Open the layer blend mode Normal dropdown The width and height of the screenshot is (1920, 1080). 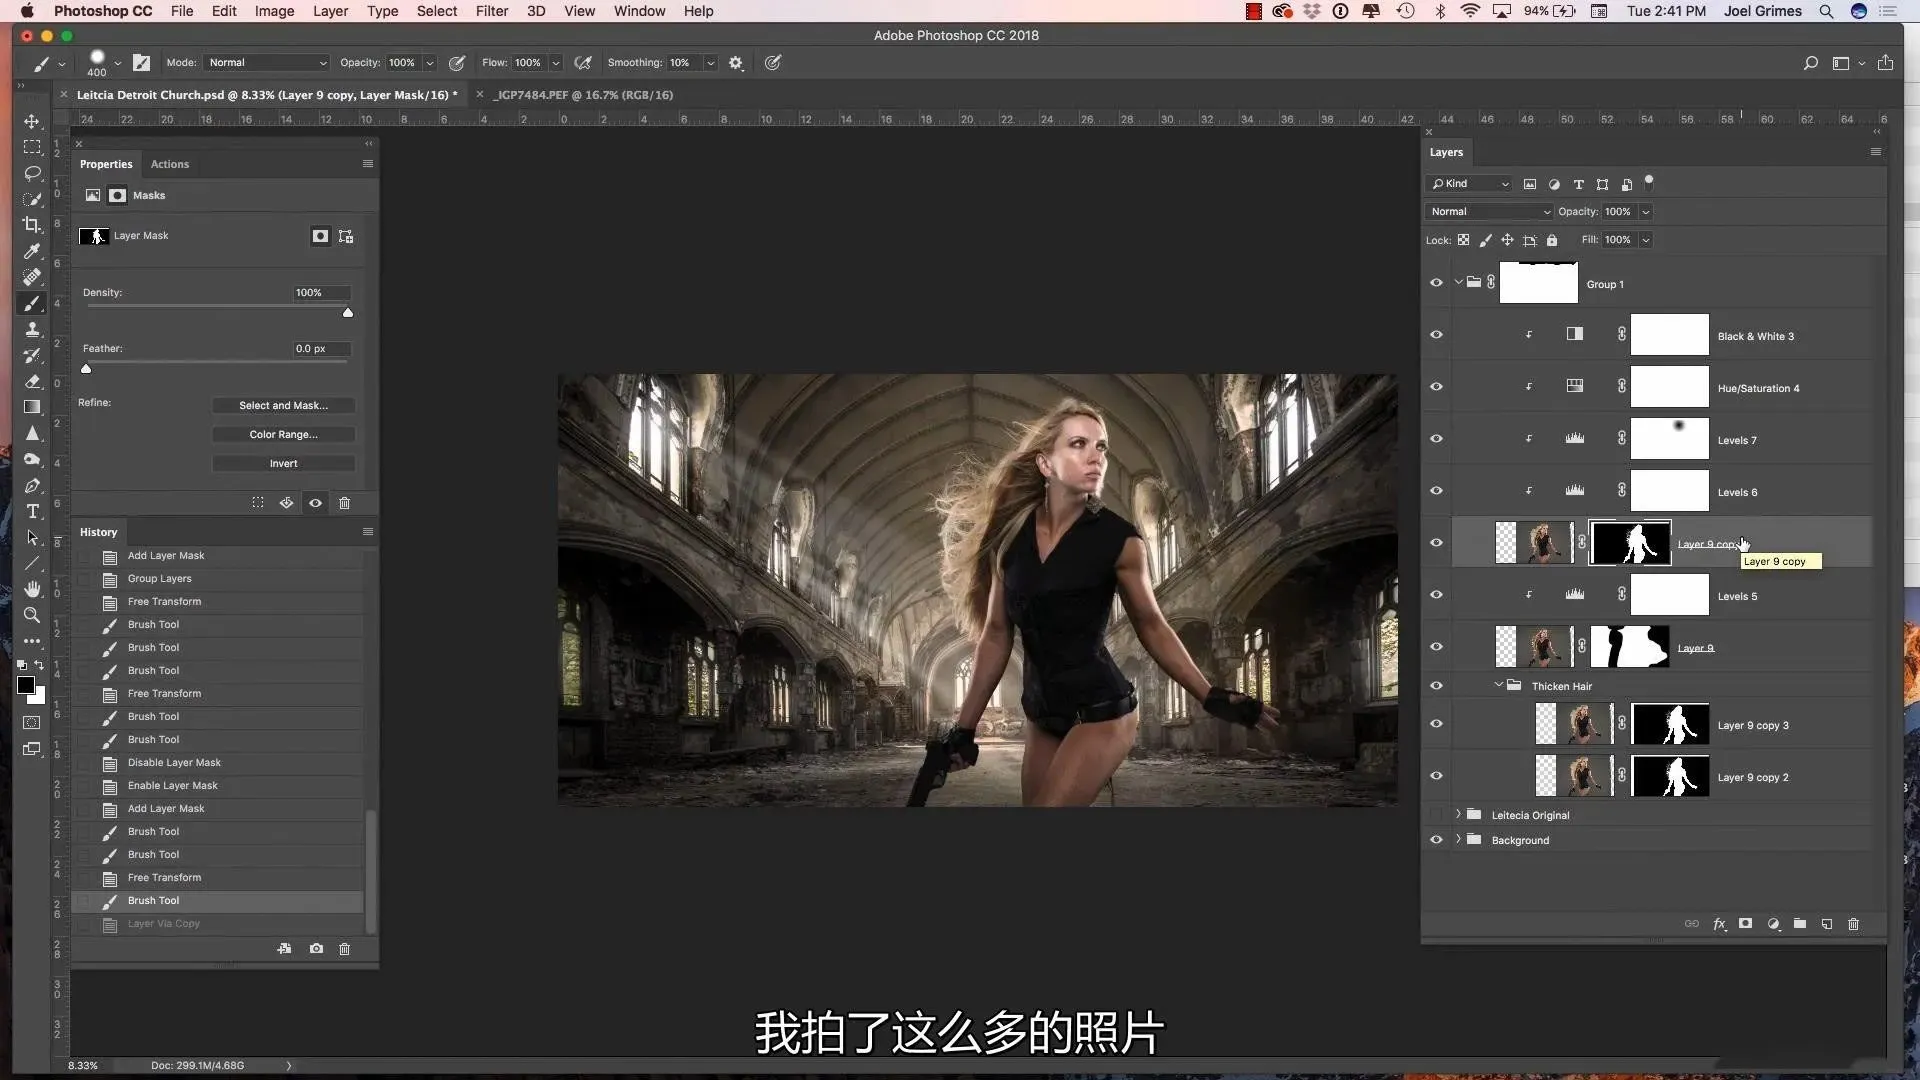[x=1489, y=212]
